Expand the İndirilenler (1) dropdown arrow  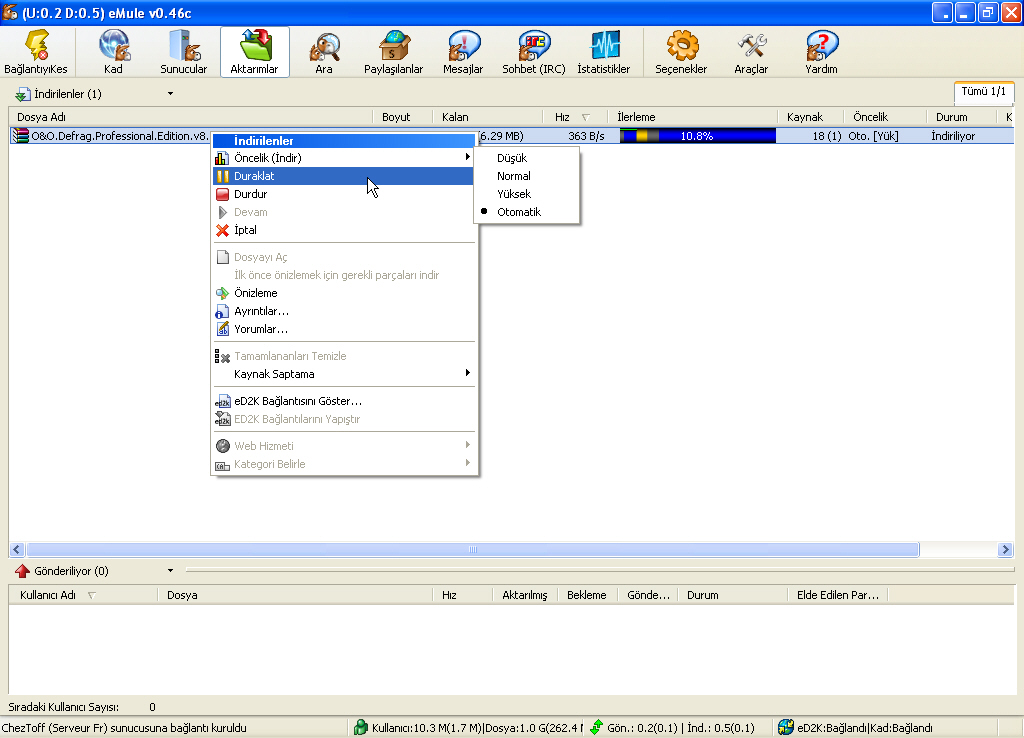click(x=170, y=94)
